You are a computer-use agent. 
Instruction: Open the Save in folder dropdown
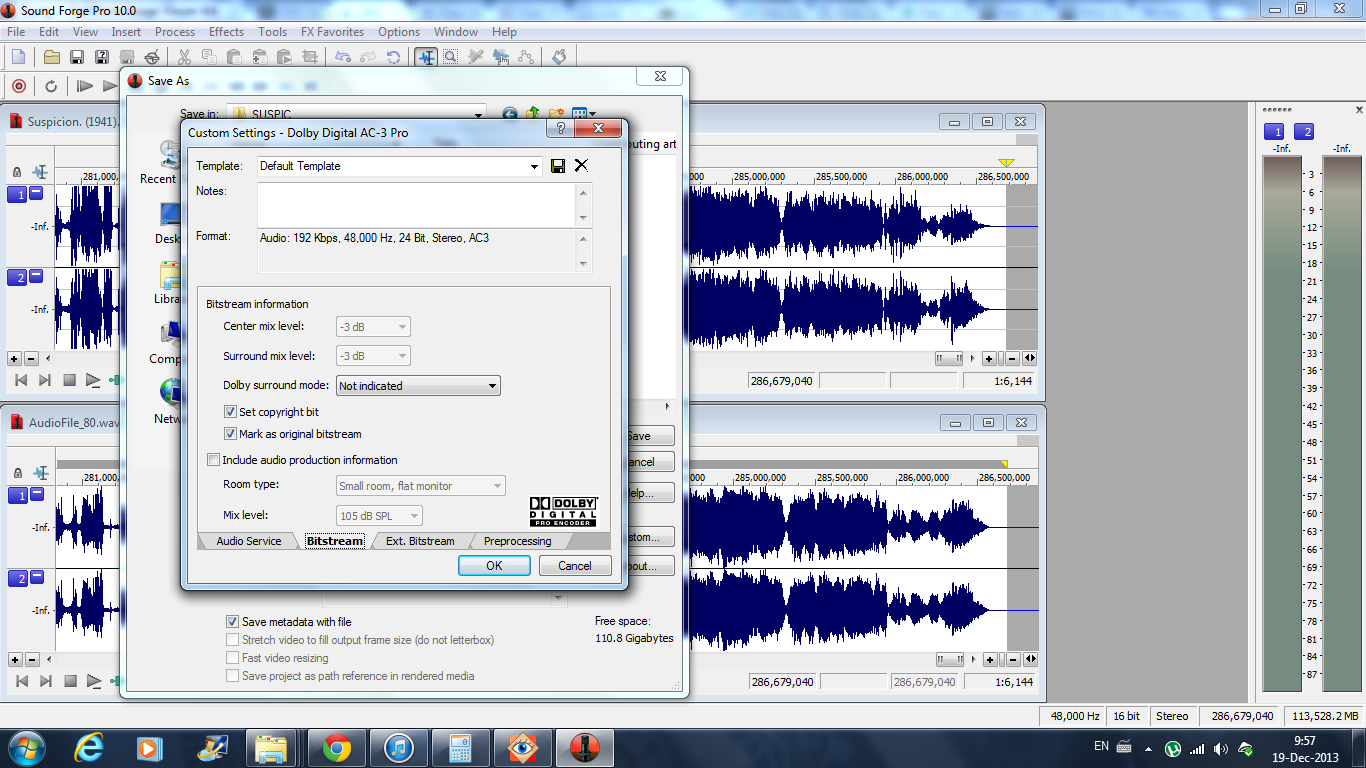click(x=478, y=115)
